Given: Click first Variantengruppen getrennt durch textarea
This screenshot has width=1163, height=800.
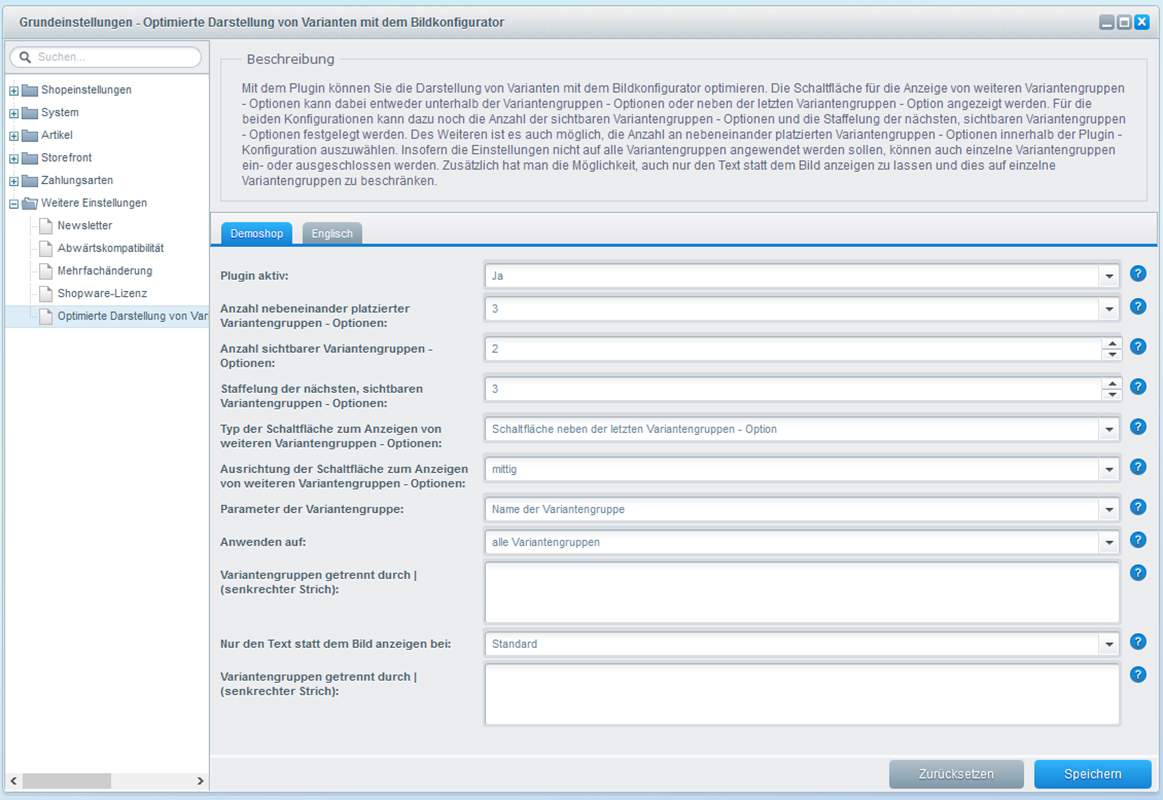Looking at the screenshot, I should click(802, 592).
